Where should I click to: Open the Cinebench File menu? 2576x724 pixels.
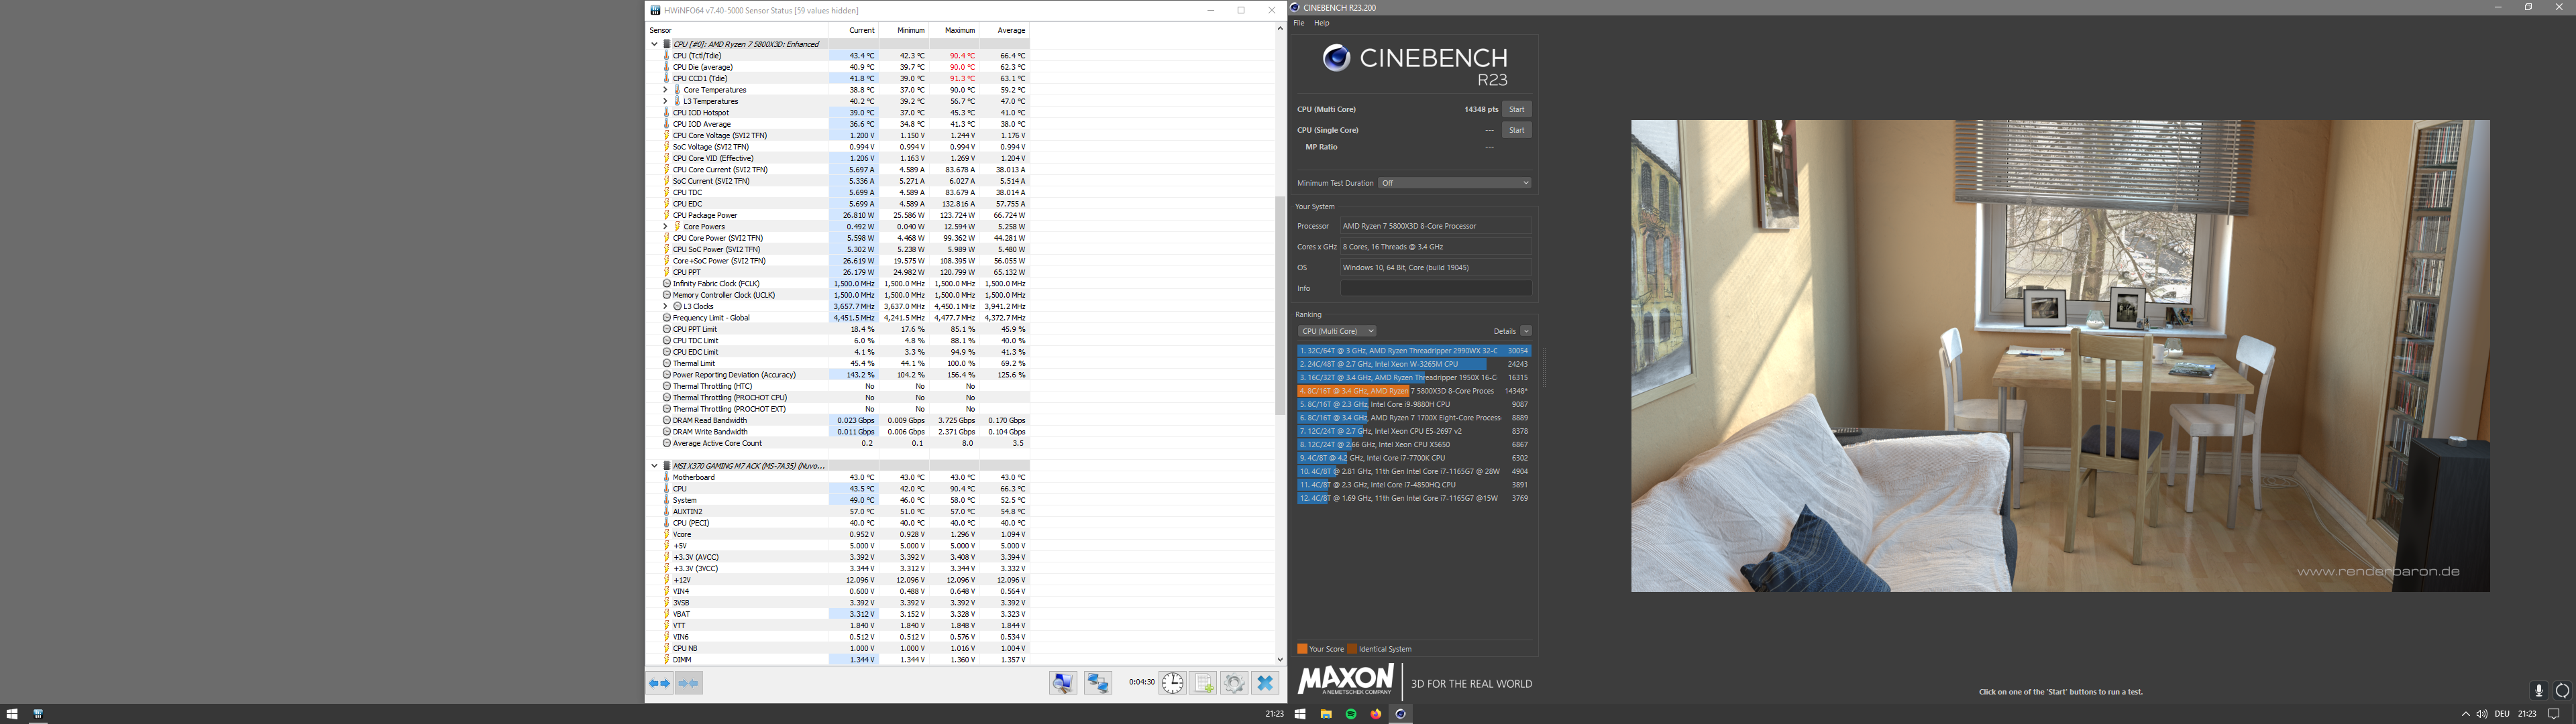click(1299, 23)
